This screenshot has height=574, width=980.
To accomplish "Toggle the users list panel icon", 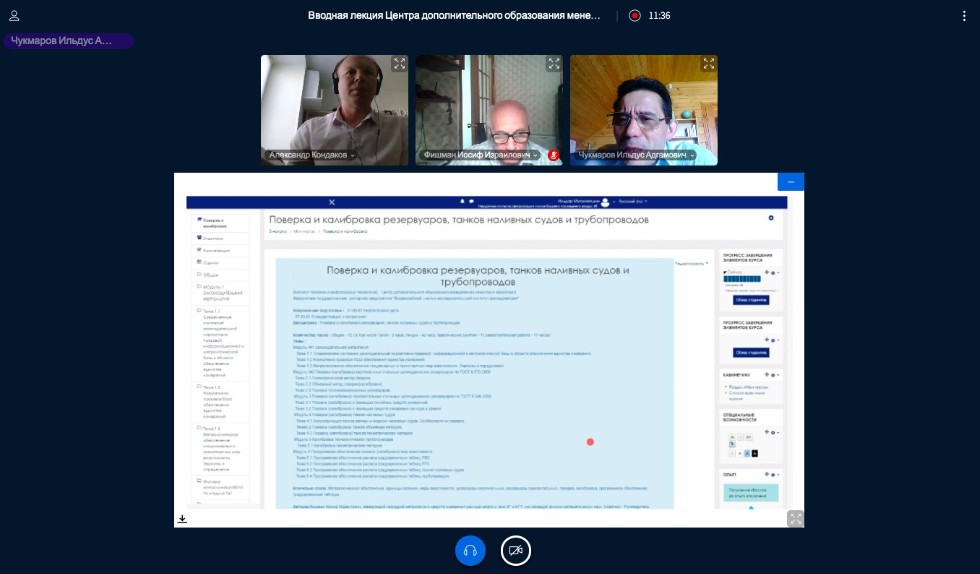I will (x=14, y=16).
